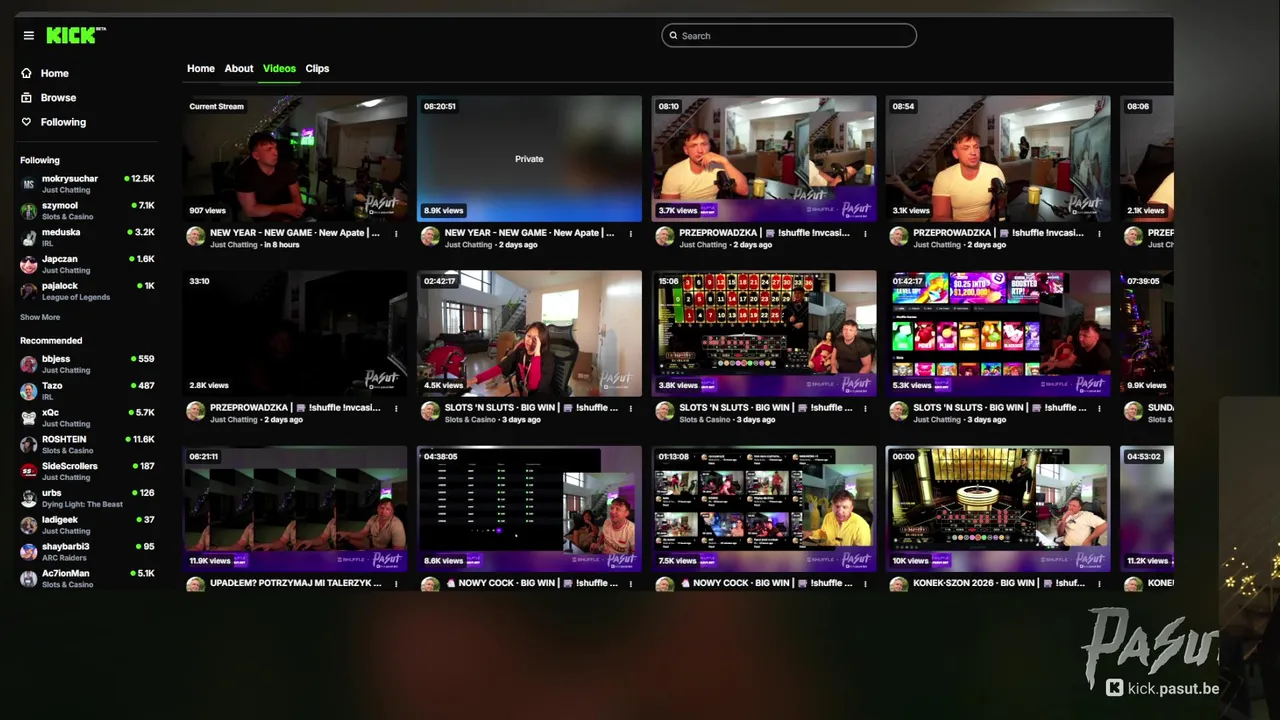Select the Videos tab
This screenshot has height=720, width=1280.
[x=279, y=68]
